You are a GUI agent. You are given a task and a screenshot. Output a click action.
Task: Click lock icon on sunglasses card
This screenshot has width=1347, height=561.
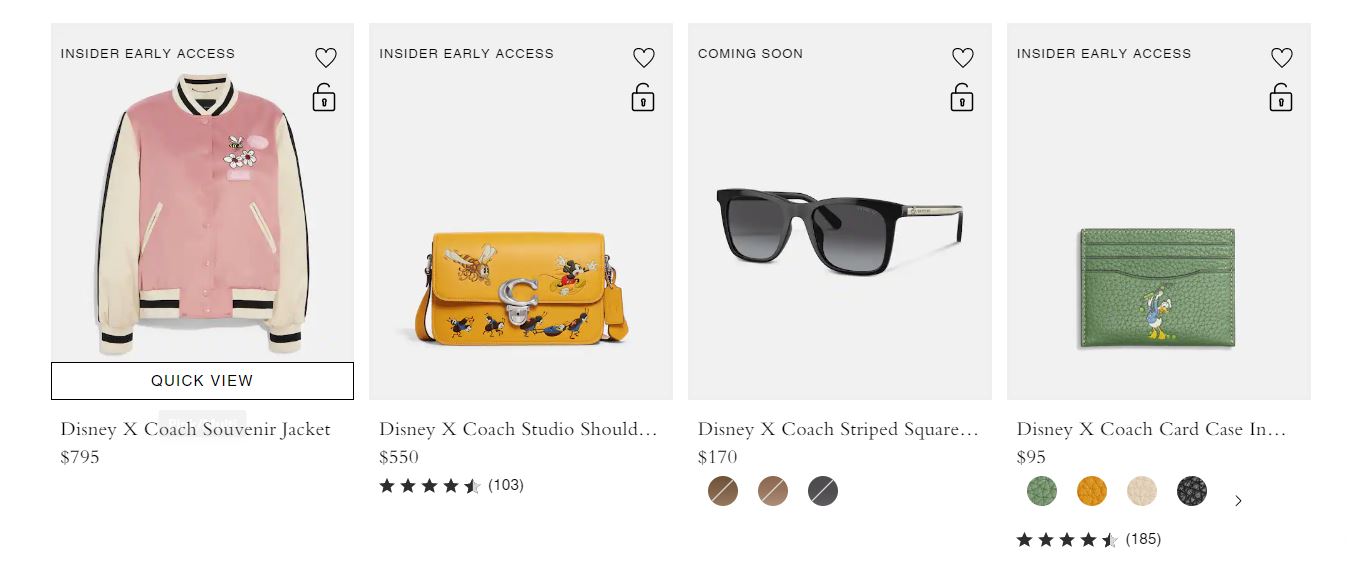click(962, 98)
